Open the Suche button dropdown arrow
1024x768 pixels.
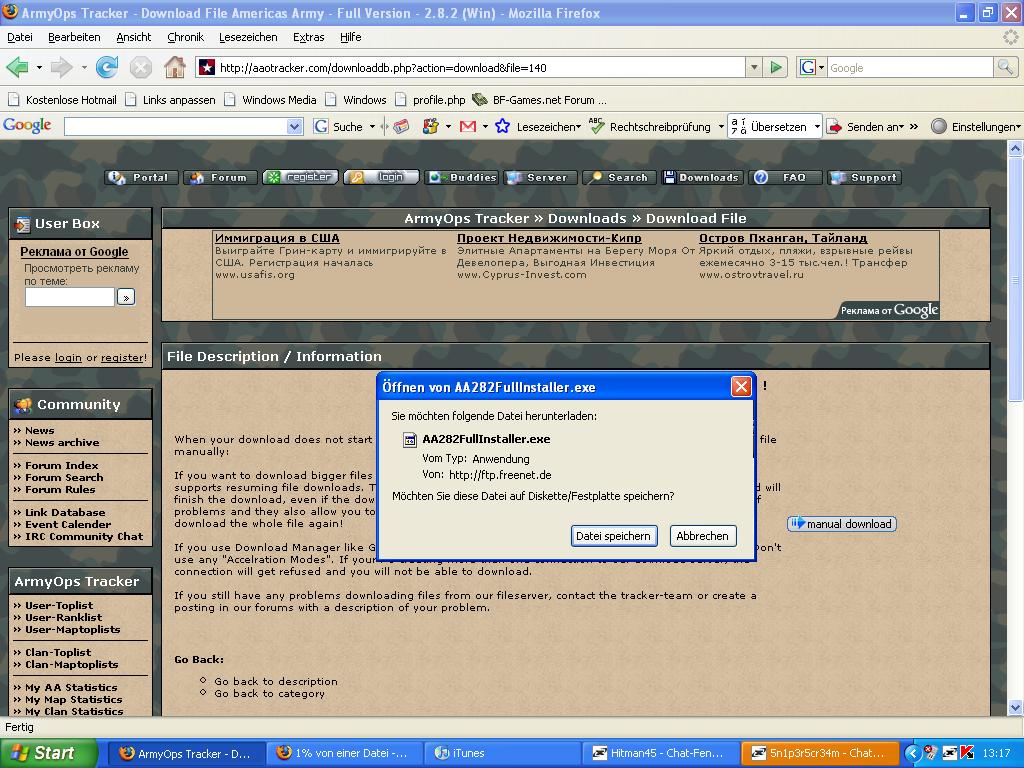(x=372, y=127)
